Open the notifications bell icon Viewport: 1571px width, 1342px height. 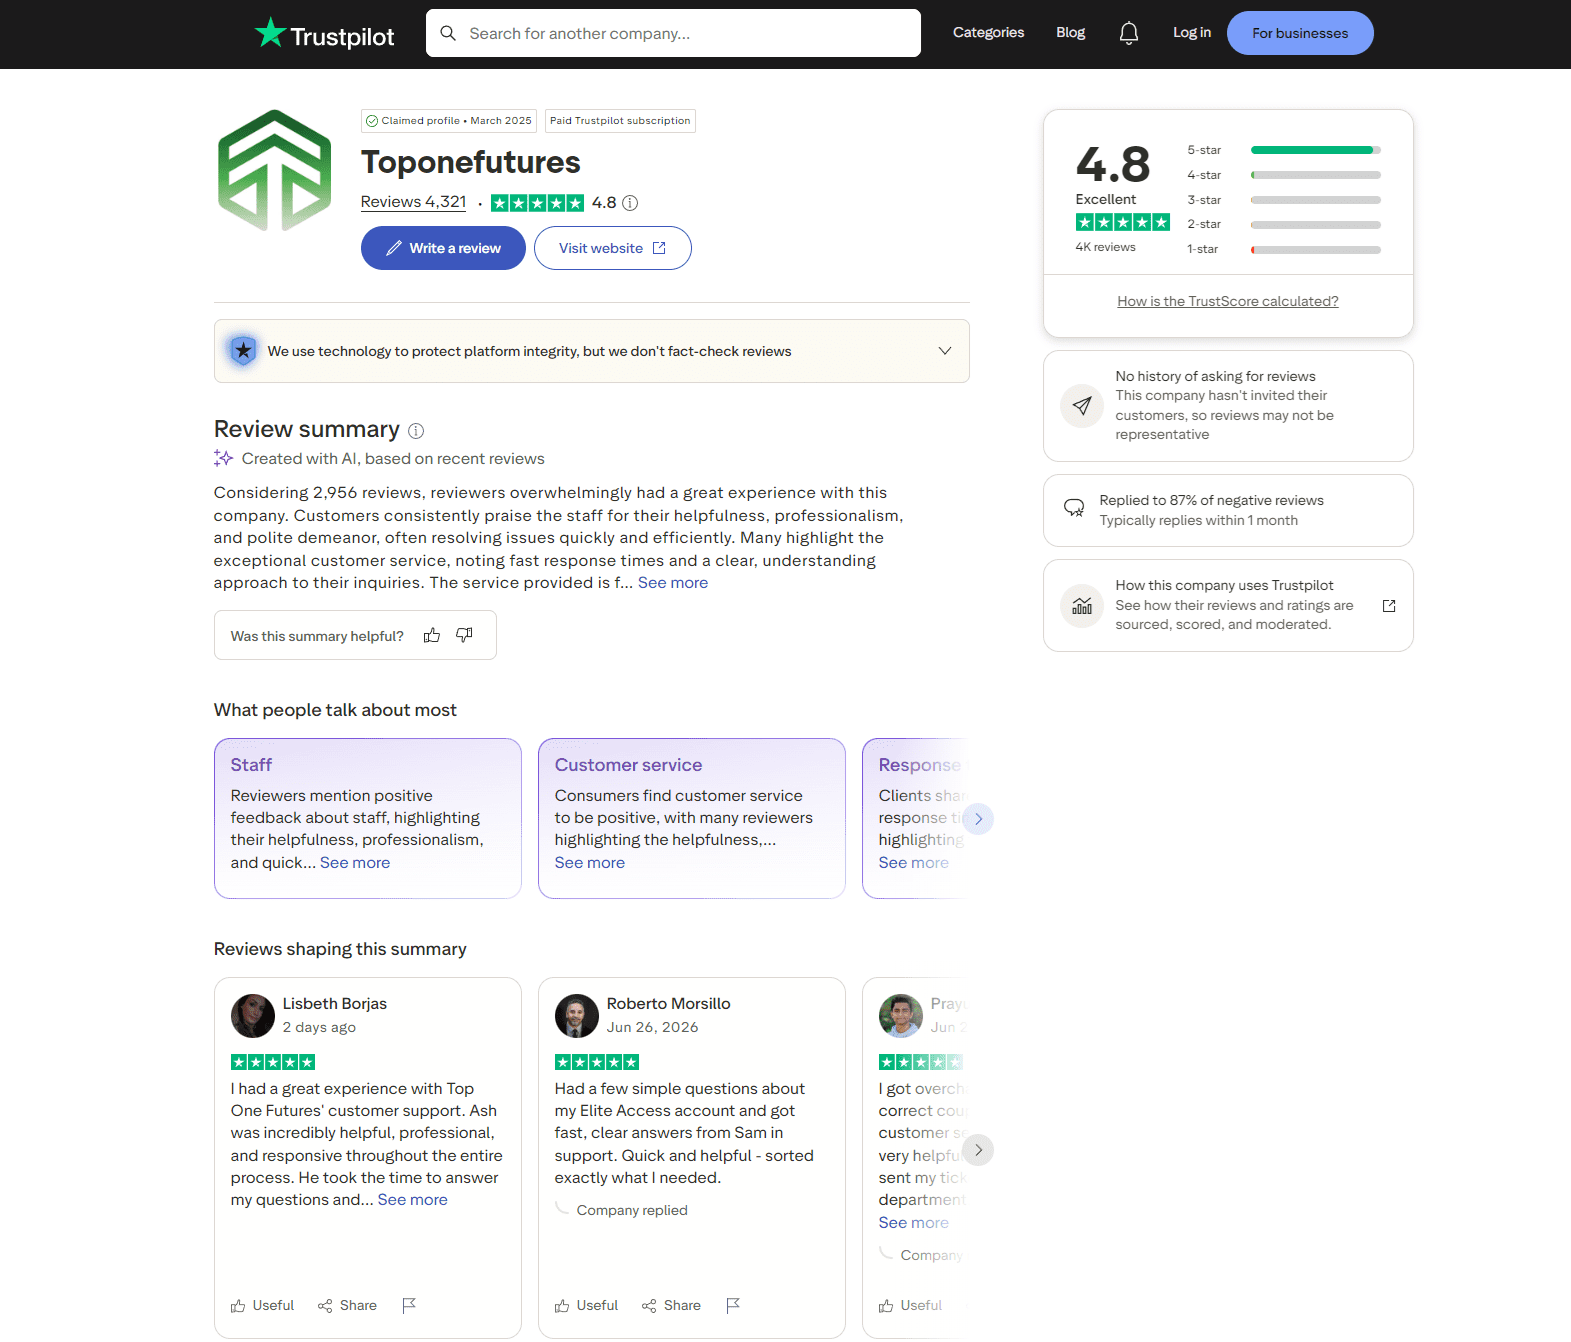(1129, 33)
